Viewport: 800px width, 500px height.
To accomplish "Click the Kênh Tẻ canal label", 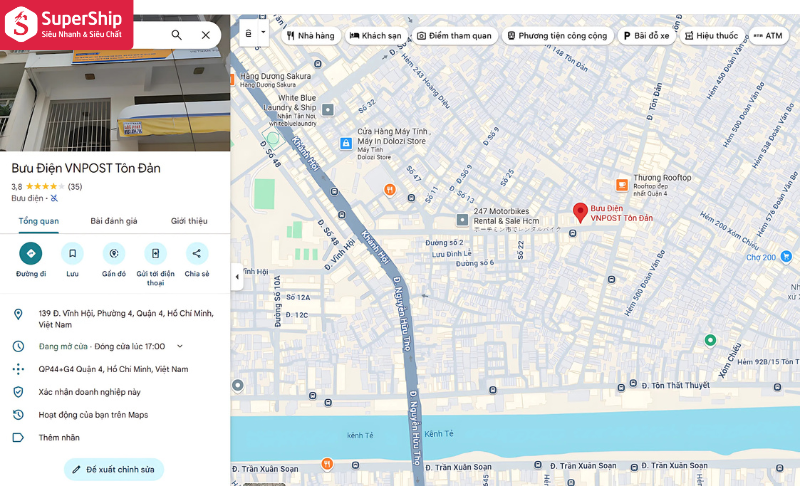I will [439, 434].
